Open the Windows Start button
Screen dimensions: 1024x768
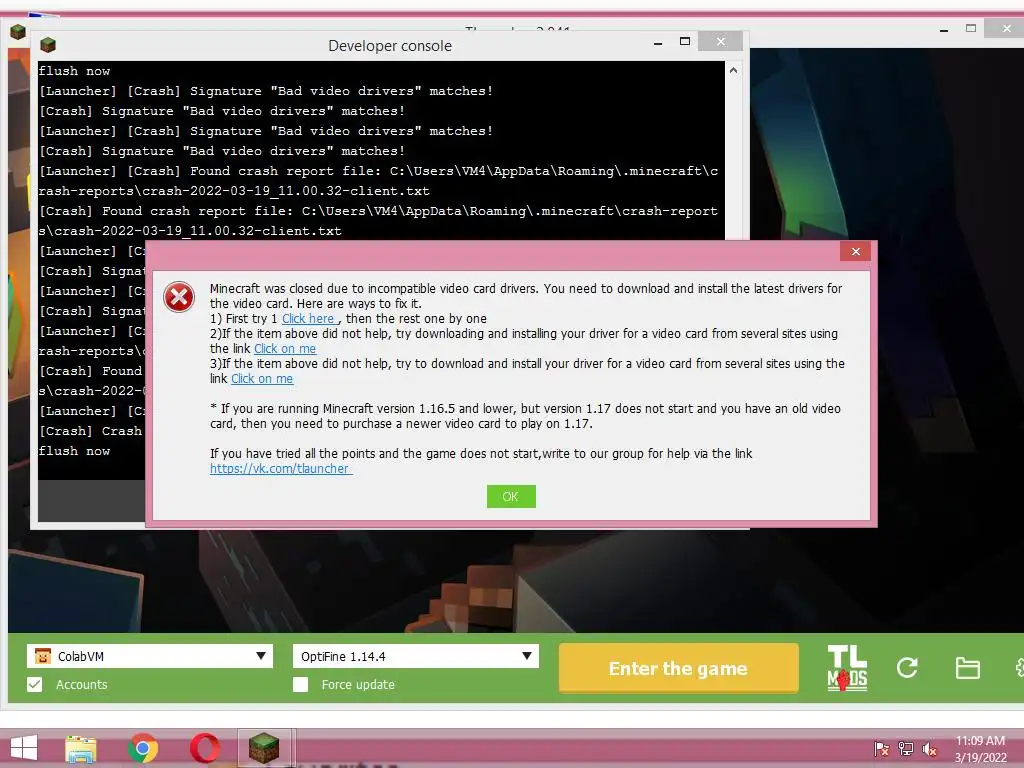(24, 748)
